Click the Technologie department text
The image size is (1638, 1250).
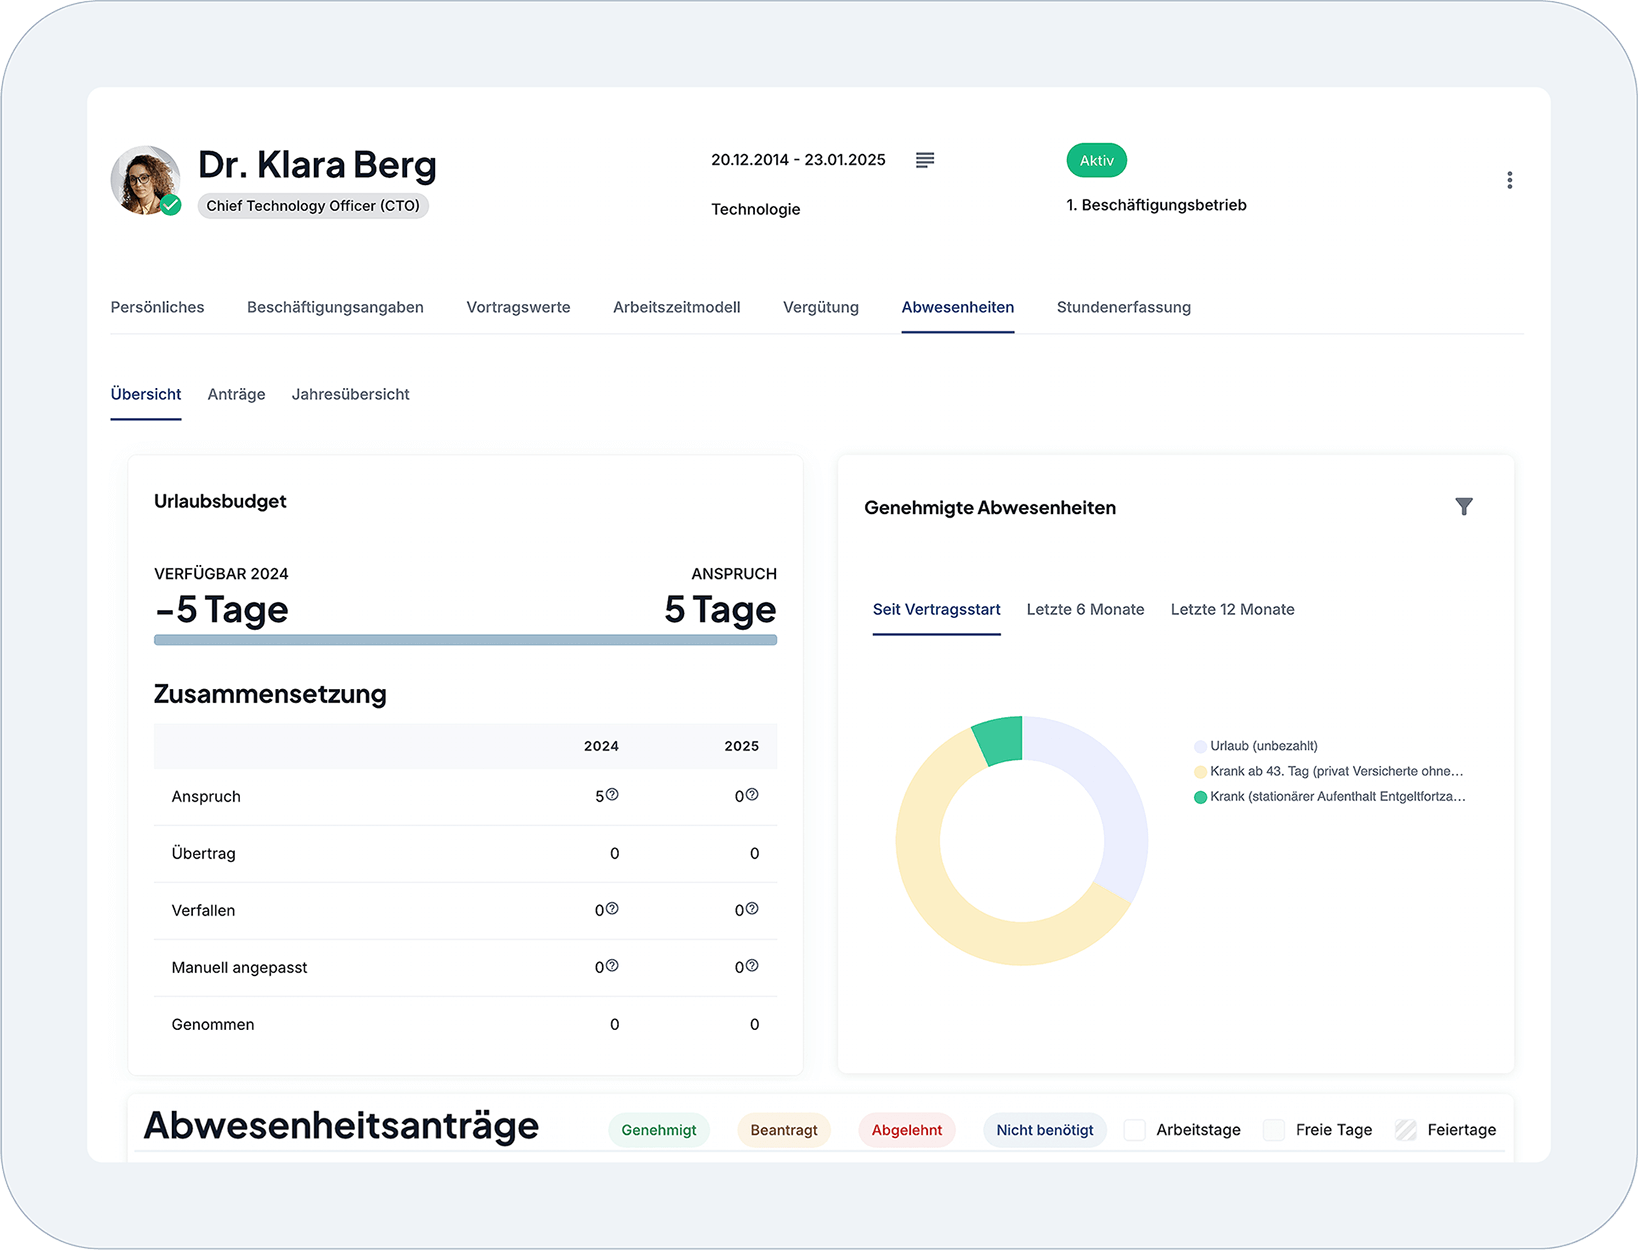point(756,209)
